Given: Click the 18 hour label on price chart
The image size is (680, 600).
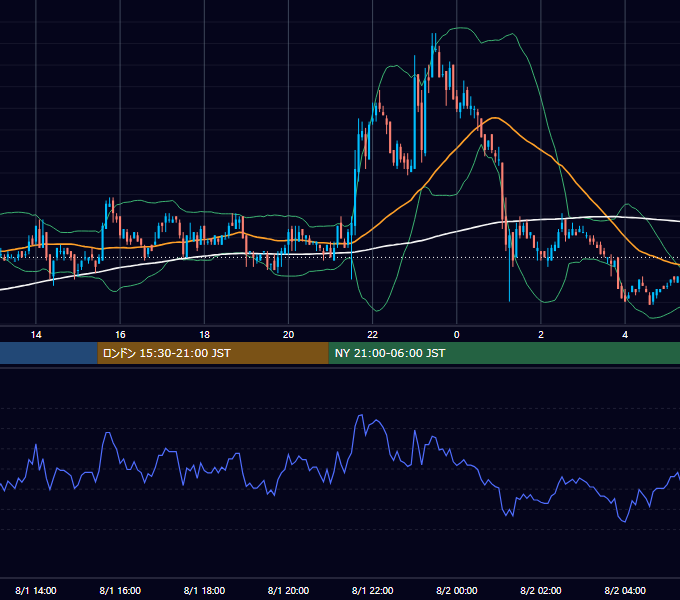Looking at the screenshot, I should click(204, 335).
